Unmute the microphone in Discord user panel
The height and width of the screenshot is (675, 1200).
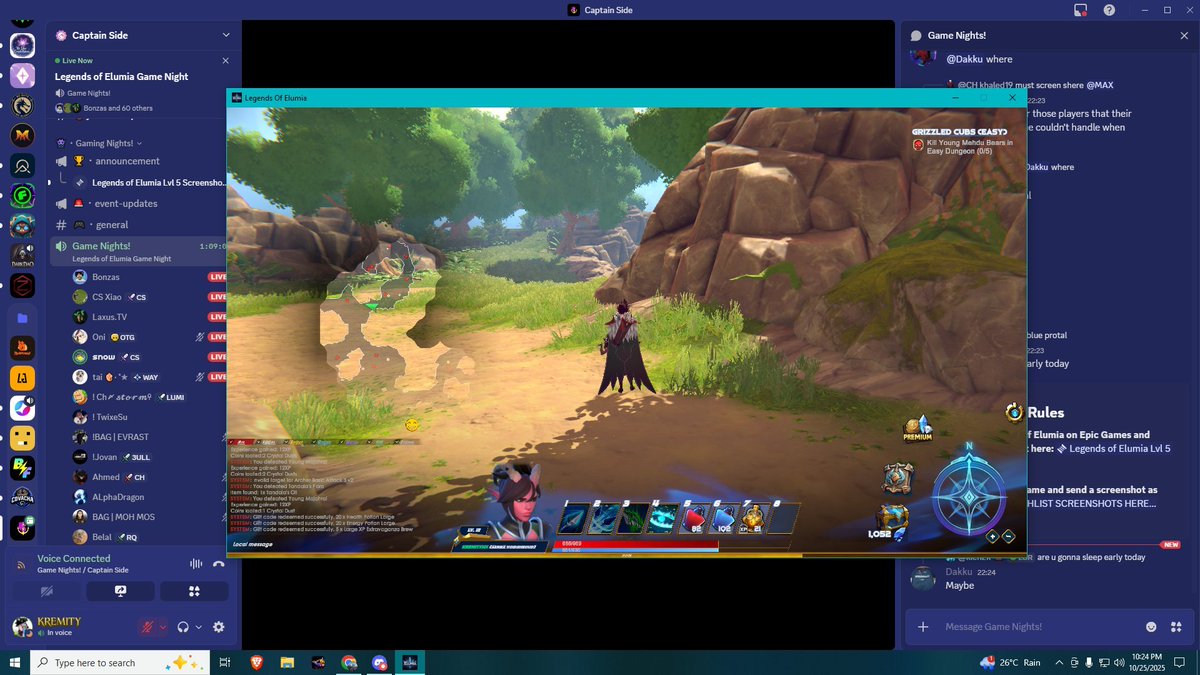pos(148,627)
